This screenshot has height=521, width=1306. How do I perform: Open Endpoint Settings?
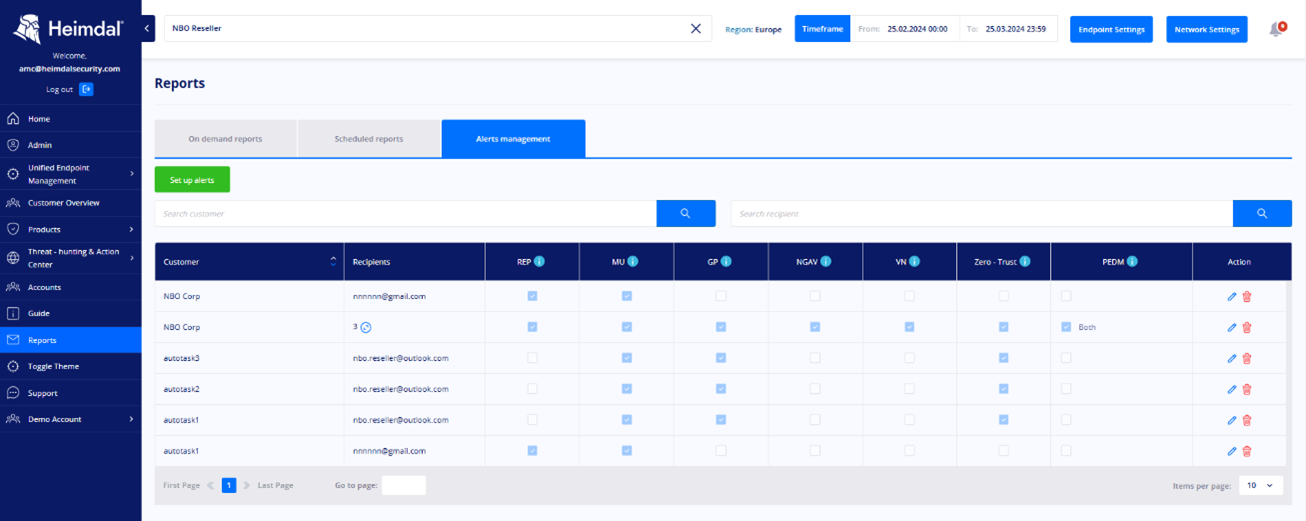[1111, 29]
